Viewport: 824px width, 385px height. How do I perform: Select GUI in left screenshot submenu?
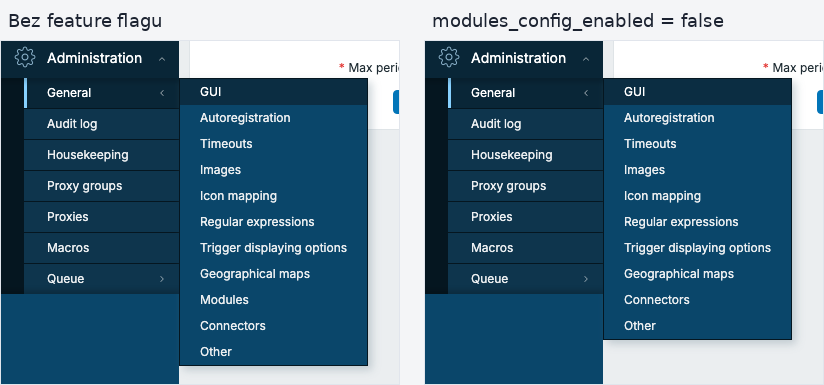click(x=273, y=92)
